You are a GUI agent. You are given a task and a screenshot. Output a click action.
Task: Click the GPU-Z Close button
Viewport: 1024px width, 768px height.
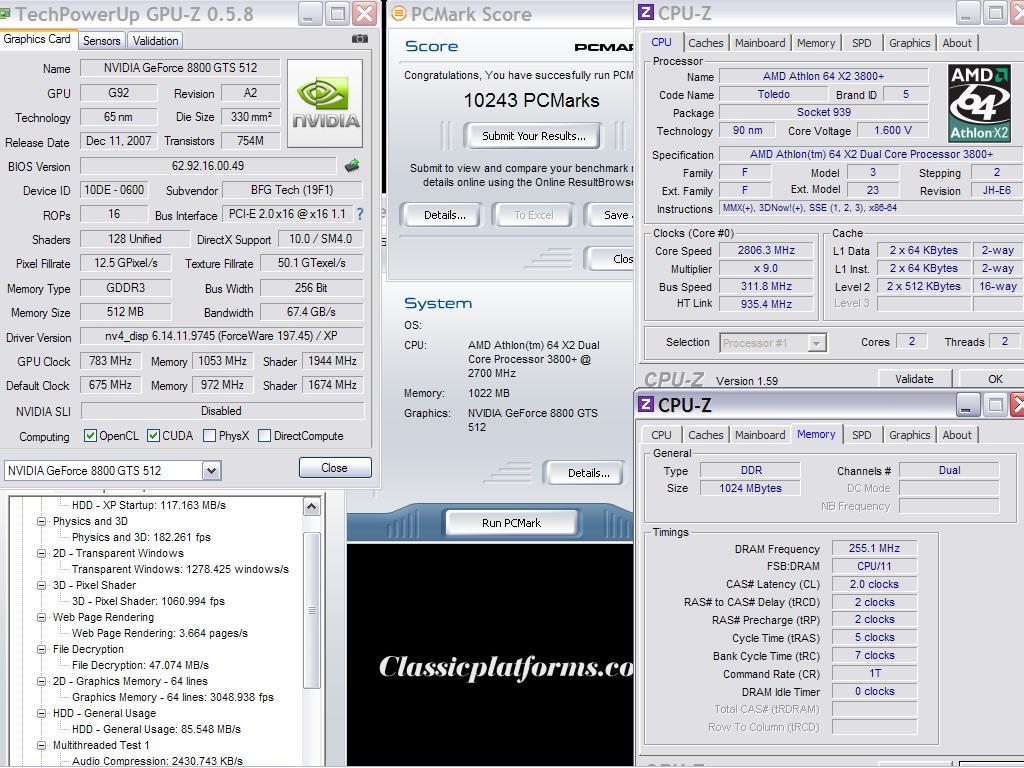click(x=334, y=468)
